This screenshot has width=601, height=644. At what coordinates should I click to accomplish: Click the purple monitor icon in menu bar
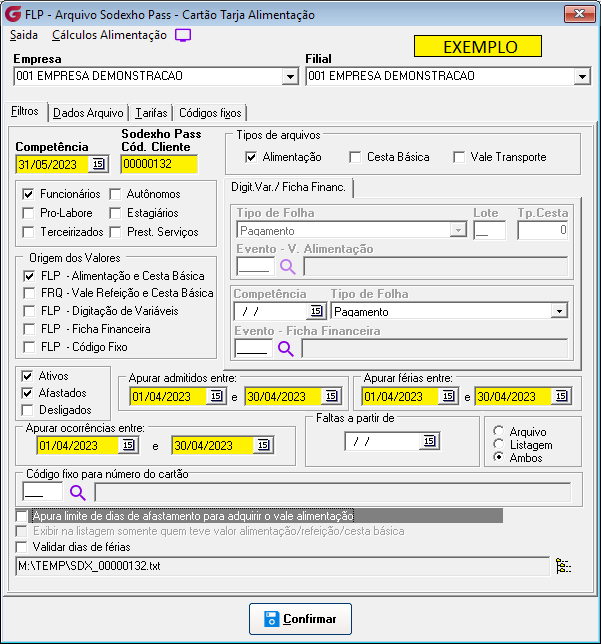click(183, 35)
